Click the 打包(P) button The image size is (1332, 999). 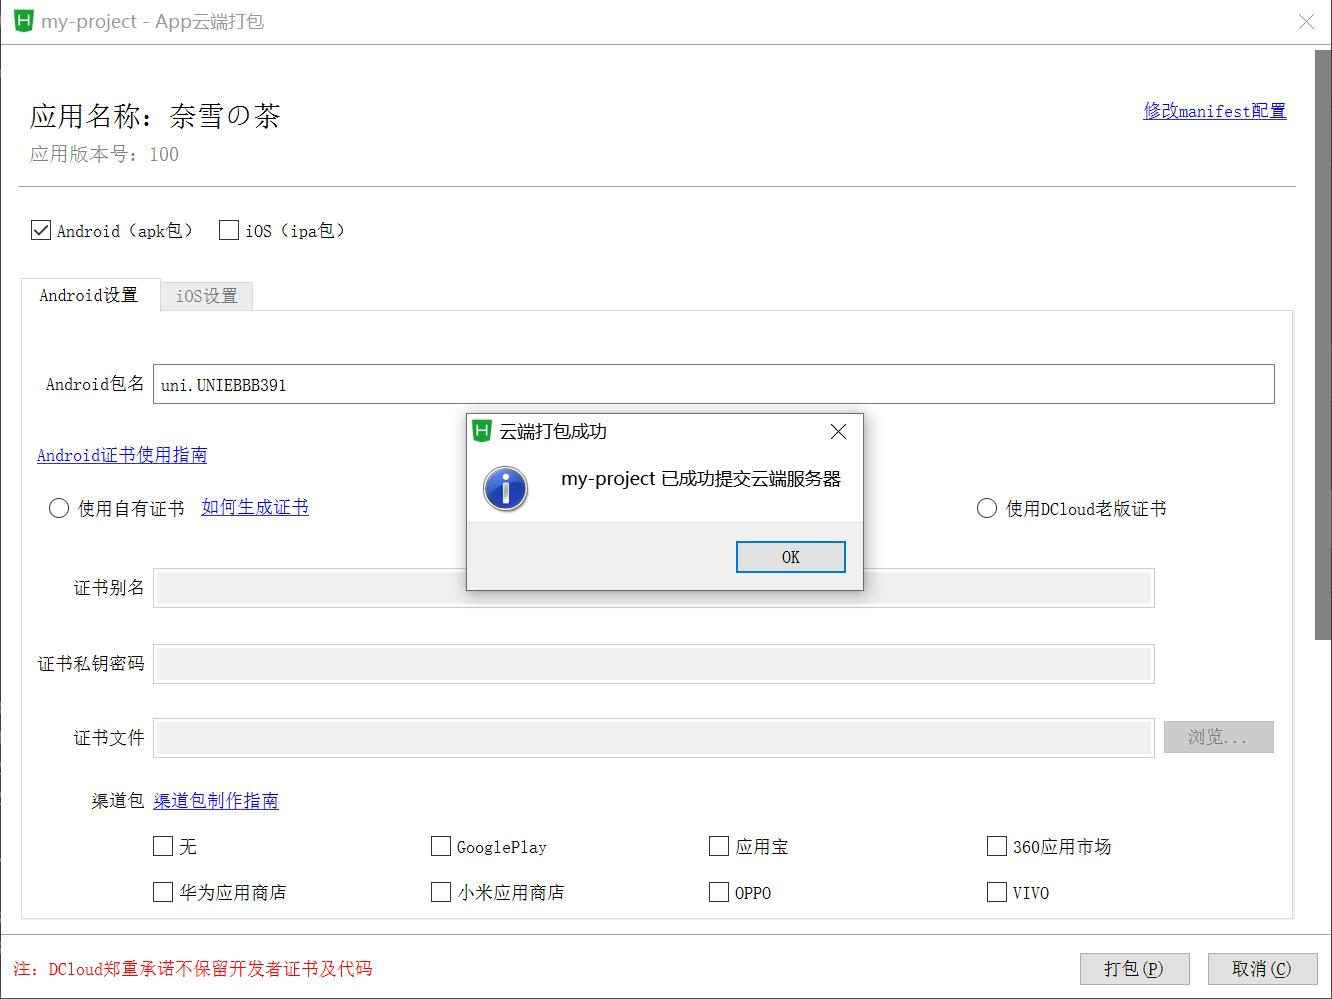1135,969
